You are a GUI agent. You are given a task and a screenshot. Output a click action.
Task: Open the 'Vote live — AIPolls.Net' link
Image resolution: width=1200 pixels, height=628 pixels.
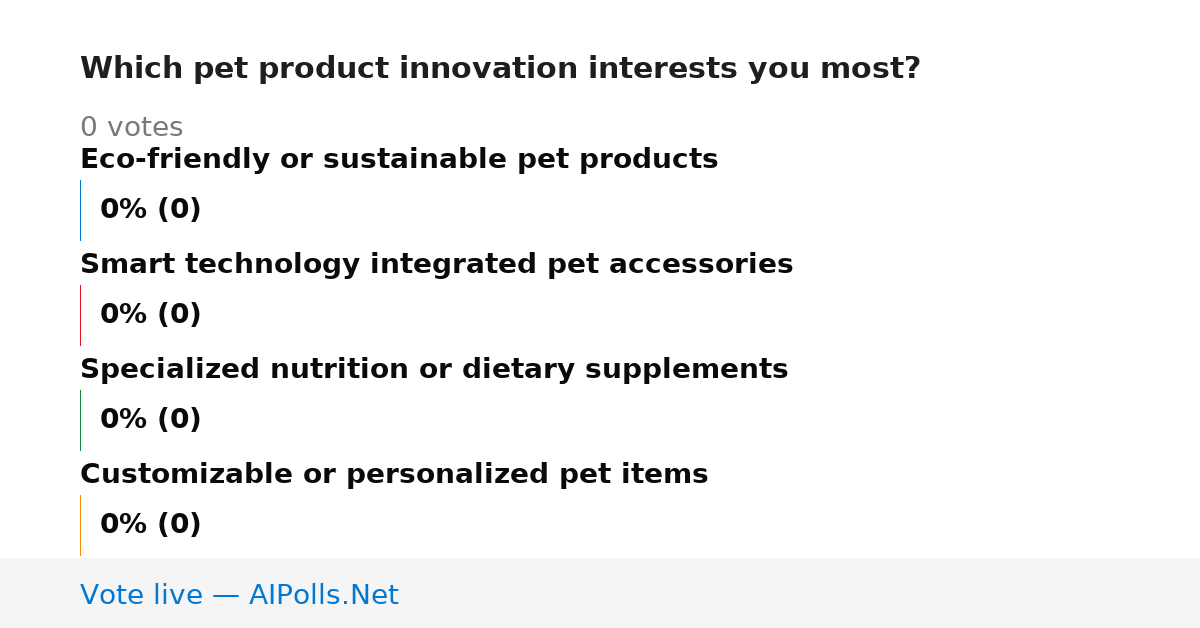(239, 596)
